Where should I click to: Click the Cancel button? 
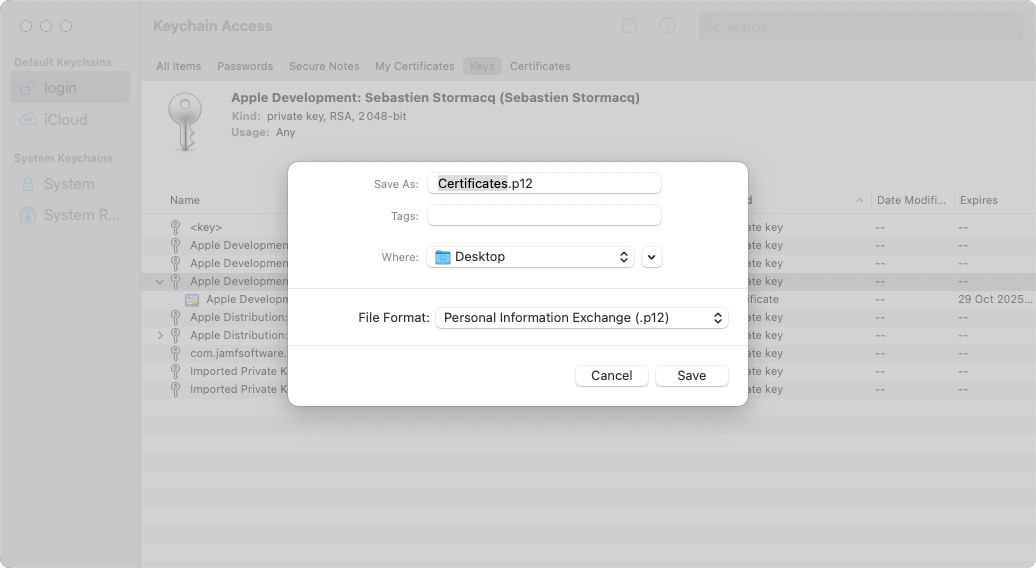(612, 376)
